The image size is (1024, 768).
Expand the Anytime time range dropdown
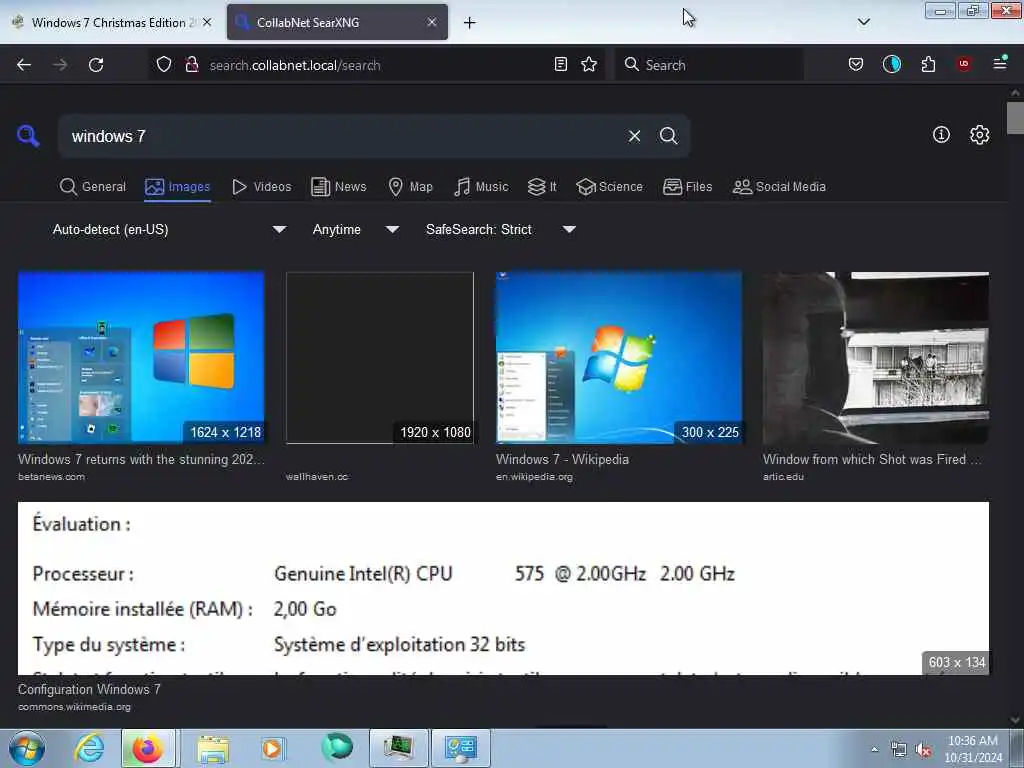click(356, 229)
